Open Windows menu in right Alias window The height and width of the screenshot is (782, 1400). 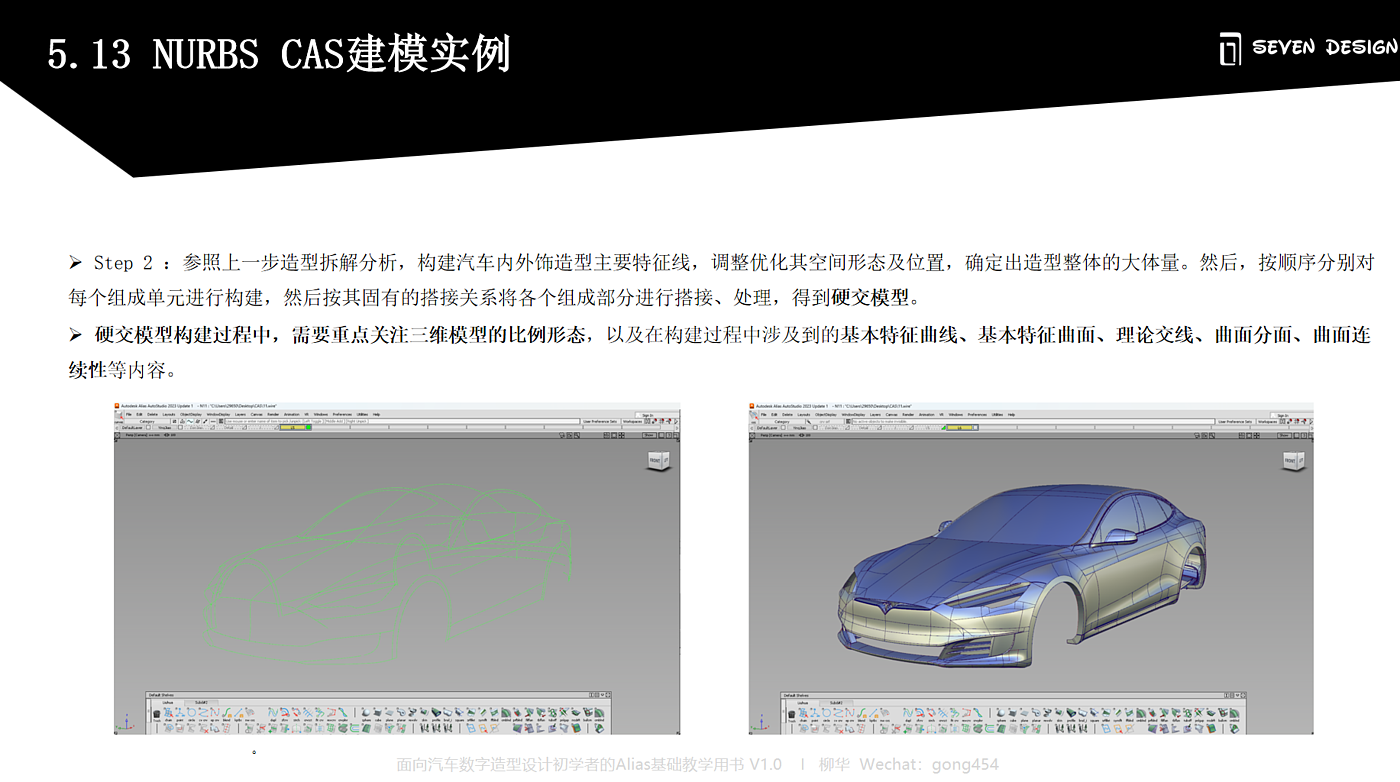[x=956, y=414]
